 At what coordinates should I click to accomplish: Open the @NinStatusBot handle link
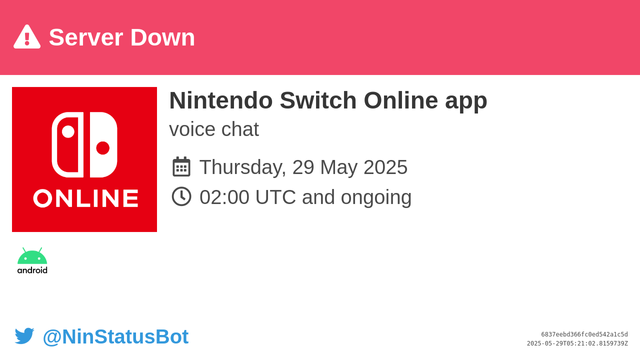tap(116, 337)
